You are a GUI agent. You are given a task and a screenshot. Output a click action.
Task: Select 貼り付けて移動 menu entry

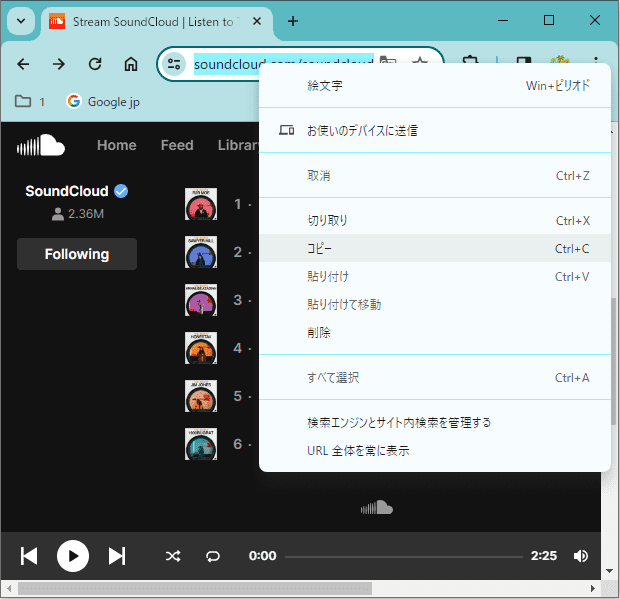(x=435, y=304)
